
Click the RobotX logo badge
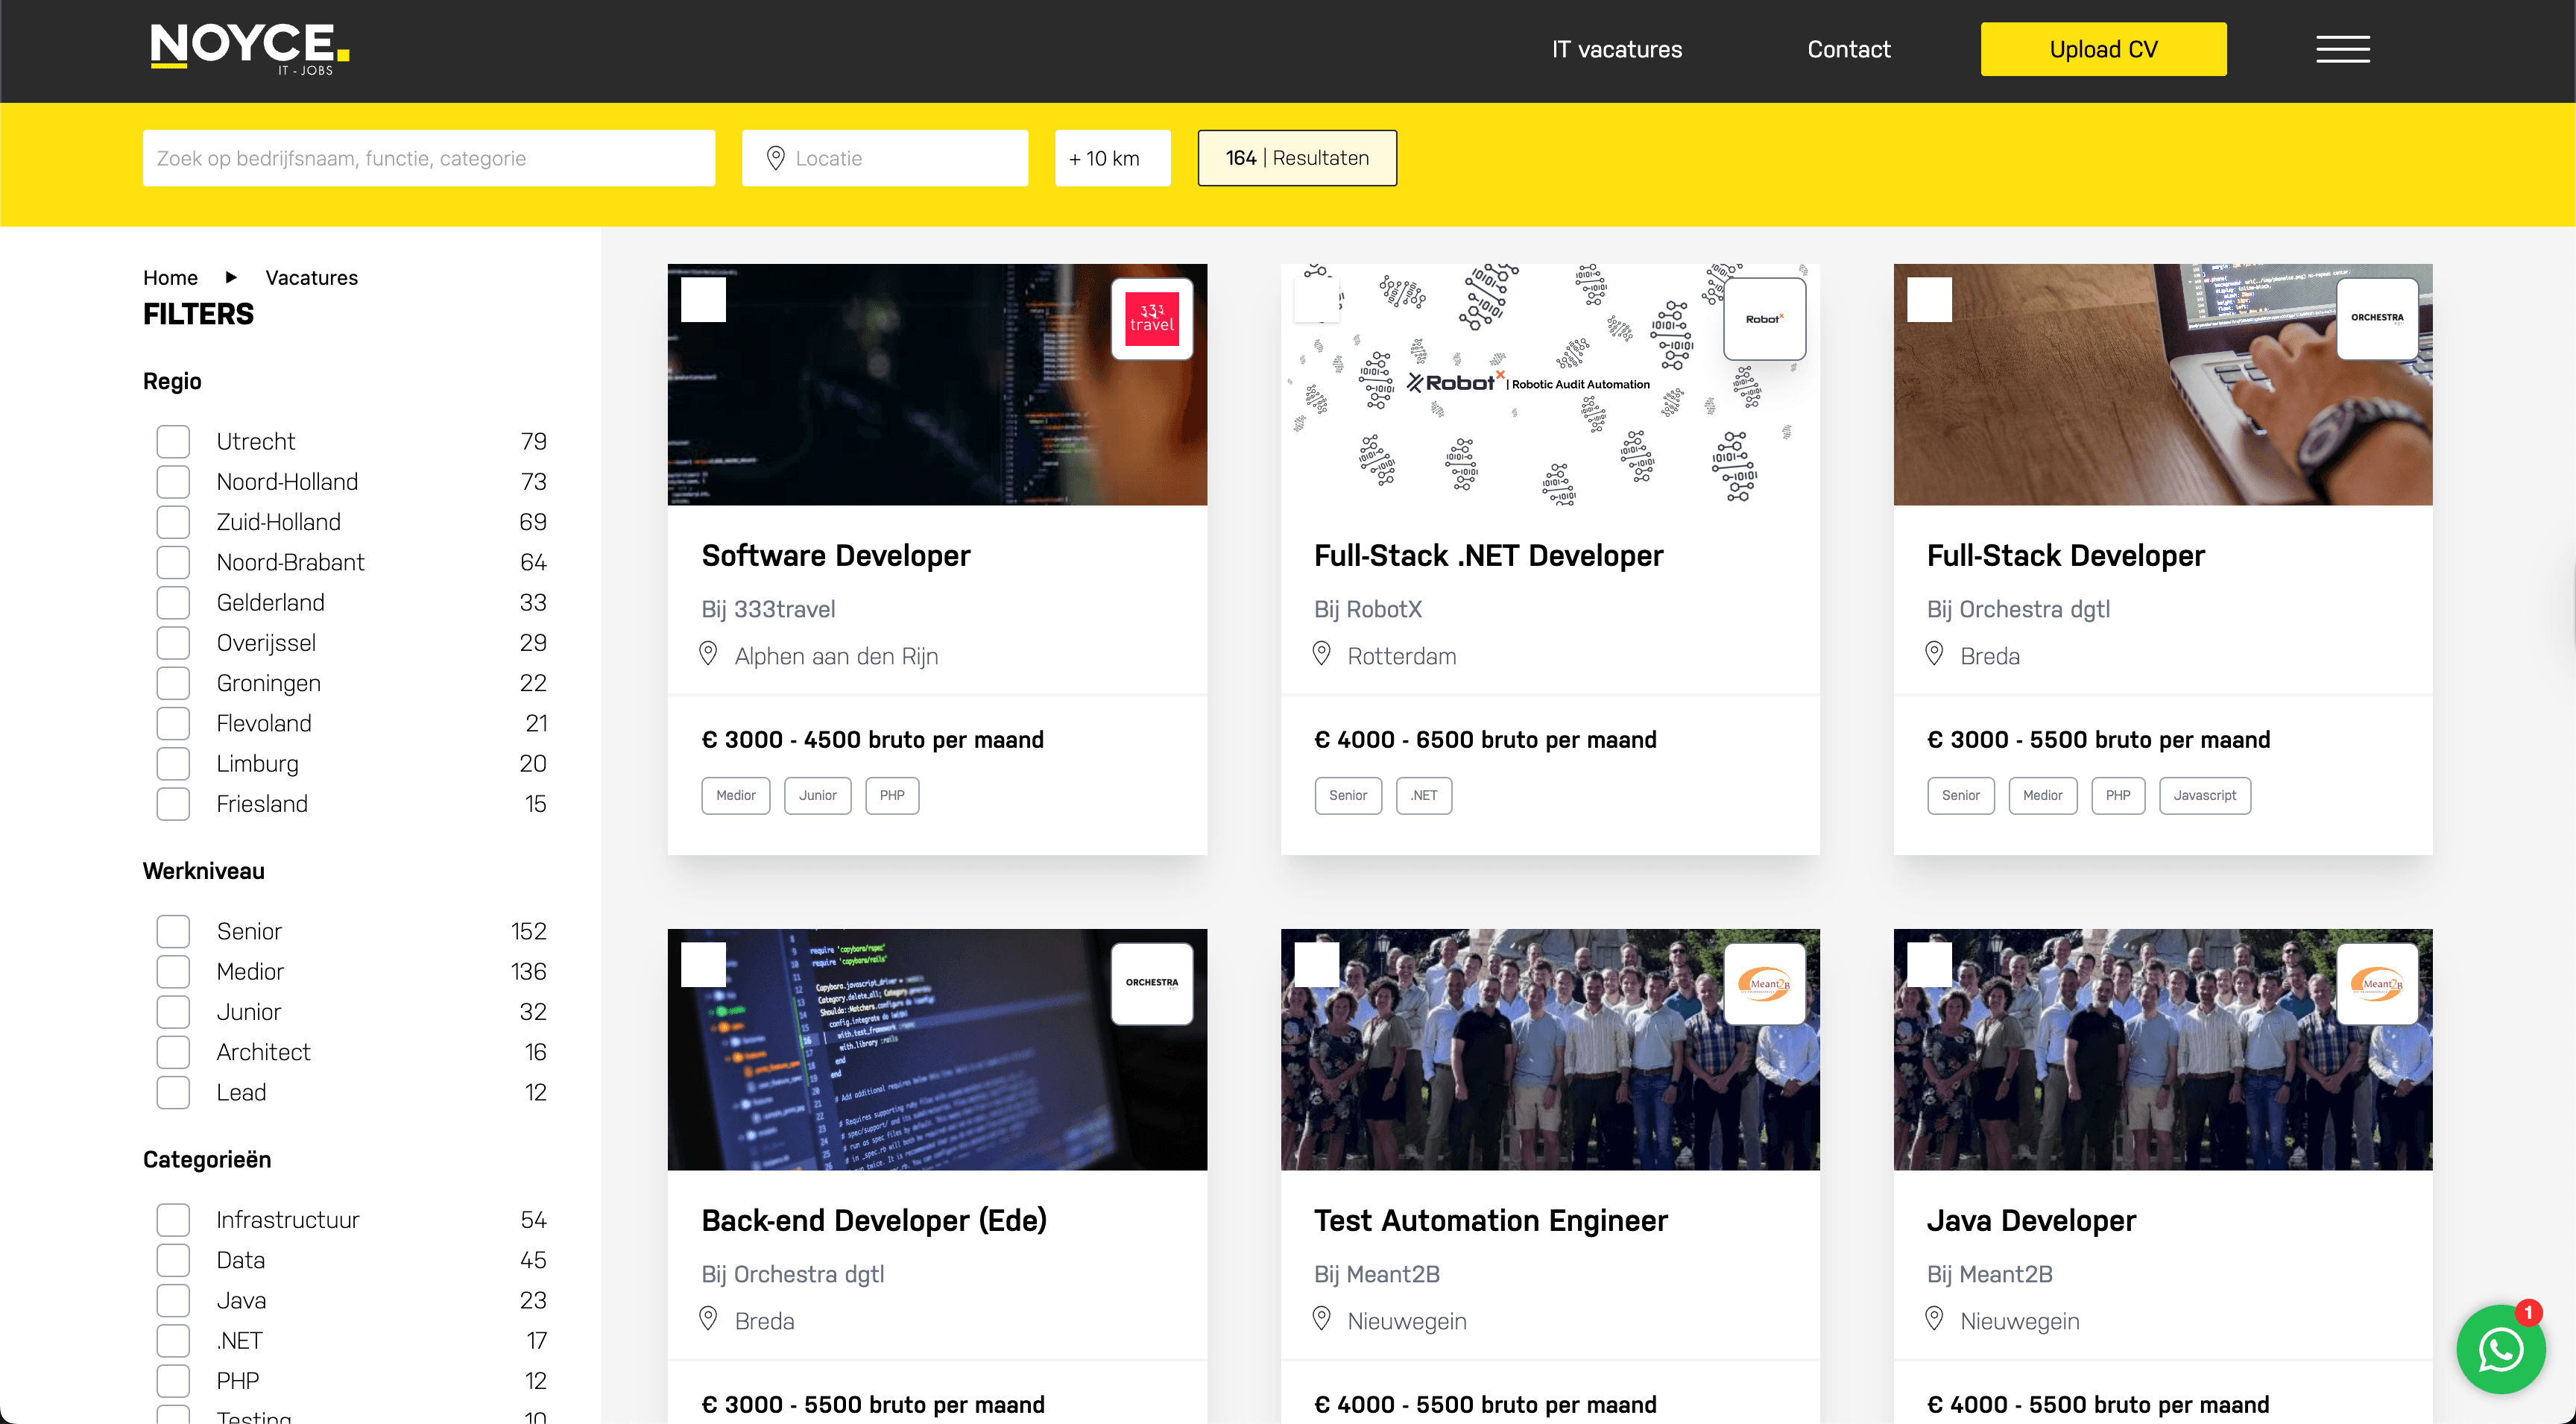[1764, 319]
